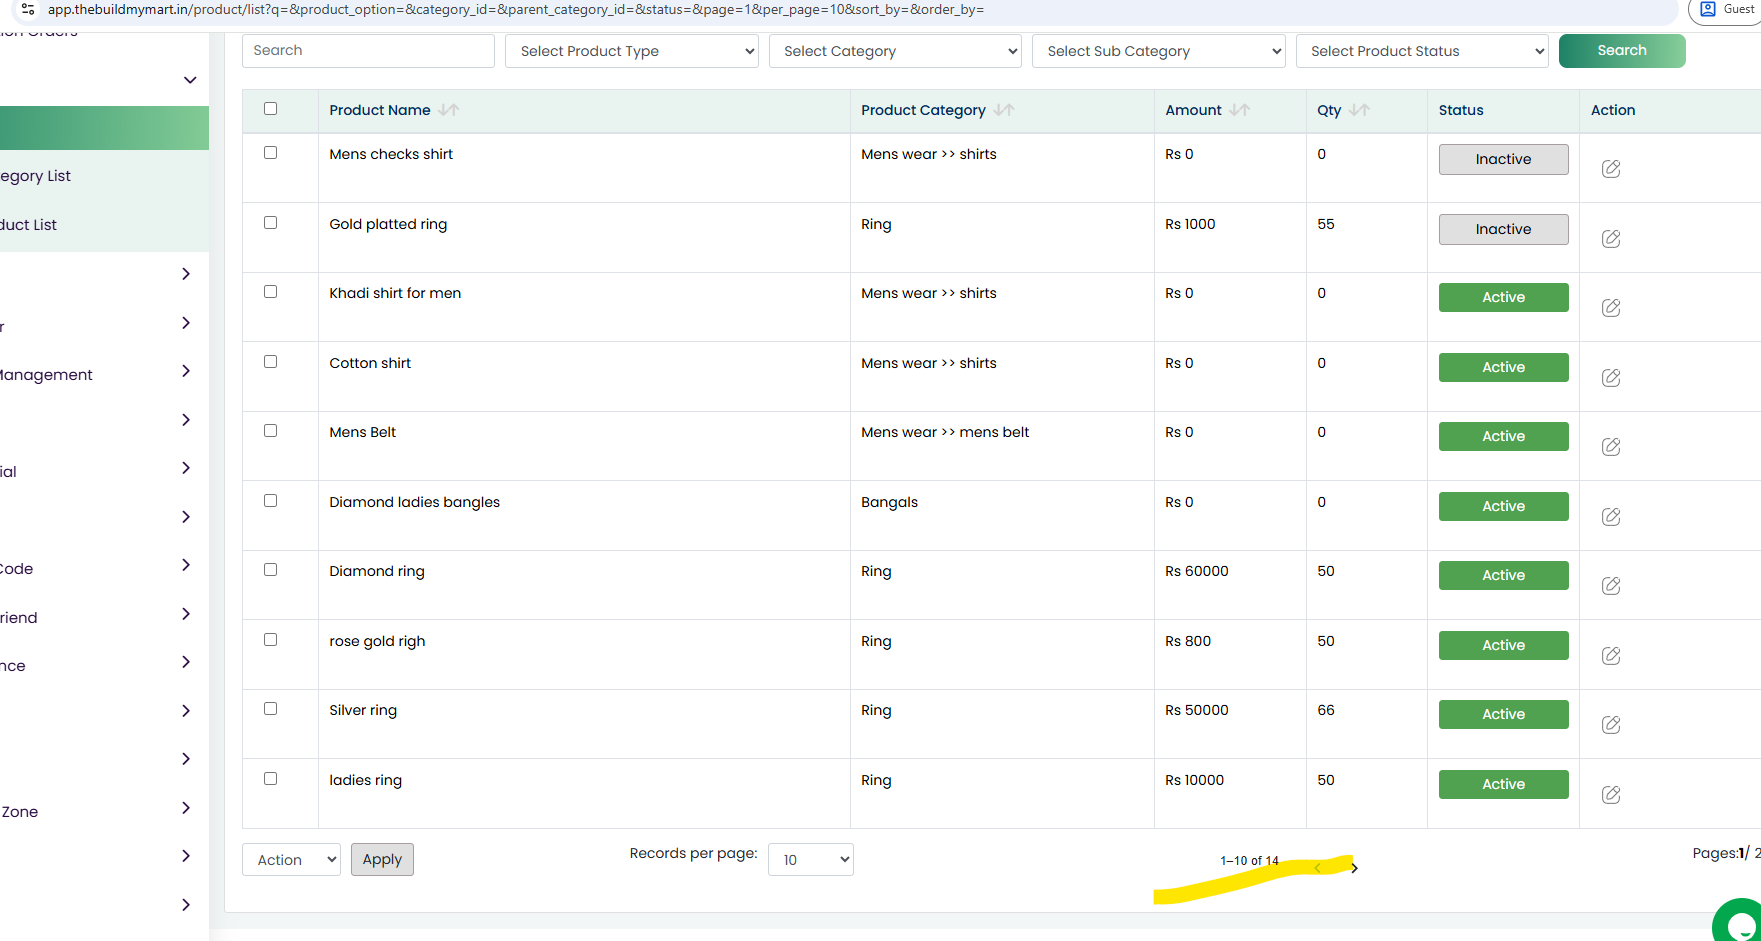Open edit icon for Khadi shirt for men
1761x941 pixels.
[1611, 308]
